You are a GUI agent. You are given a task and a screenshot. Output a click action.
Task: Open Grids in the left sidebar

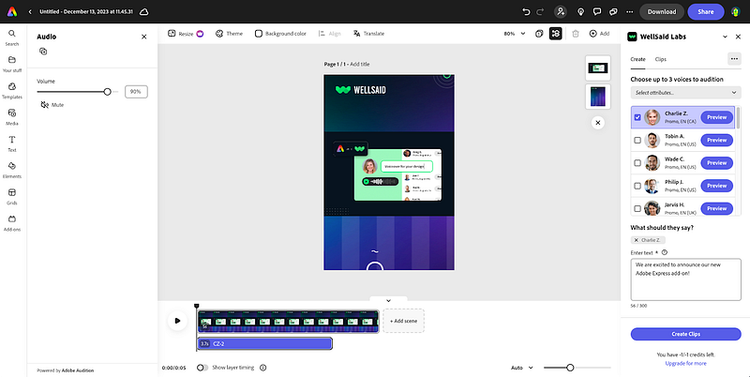pos(12,196)
